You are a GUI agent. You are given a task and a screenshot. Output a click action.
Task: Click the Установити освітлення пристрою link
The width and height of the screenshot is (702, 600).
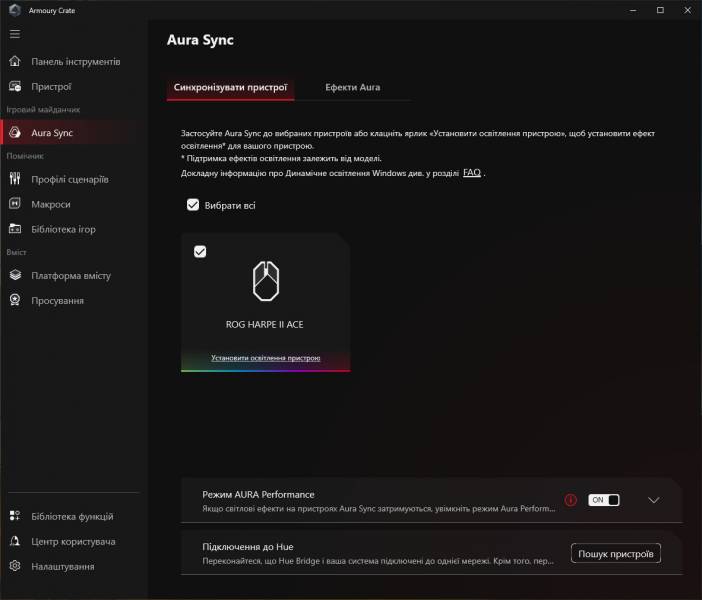[265, 358]
